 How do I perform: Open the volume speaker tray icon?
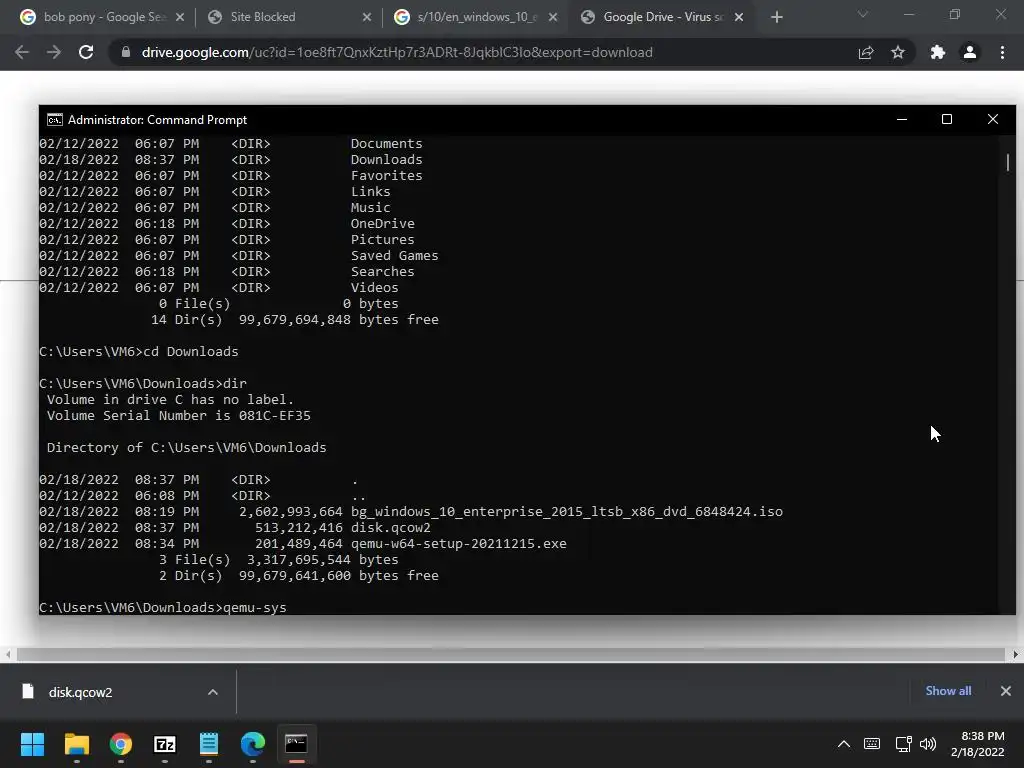pos(928,744)
